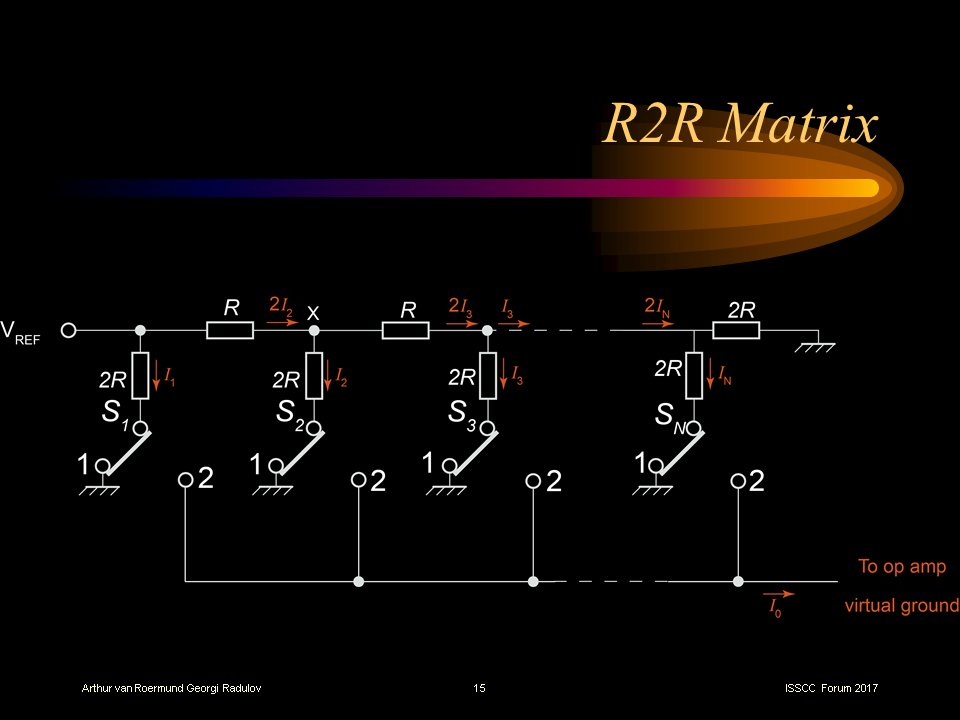Click the VREF input terminal circle
Image resolution: width=960 pixels, height=720 pixels.
pos(67,329)
